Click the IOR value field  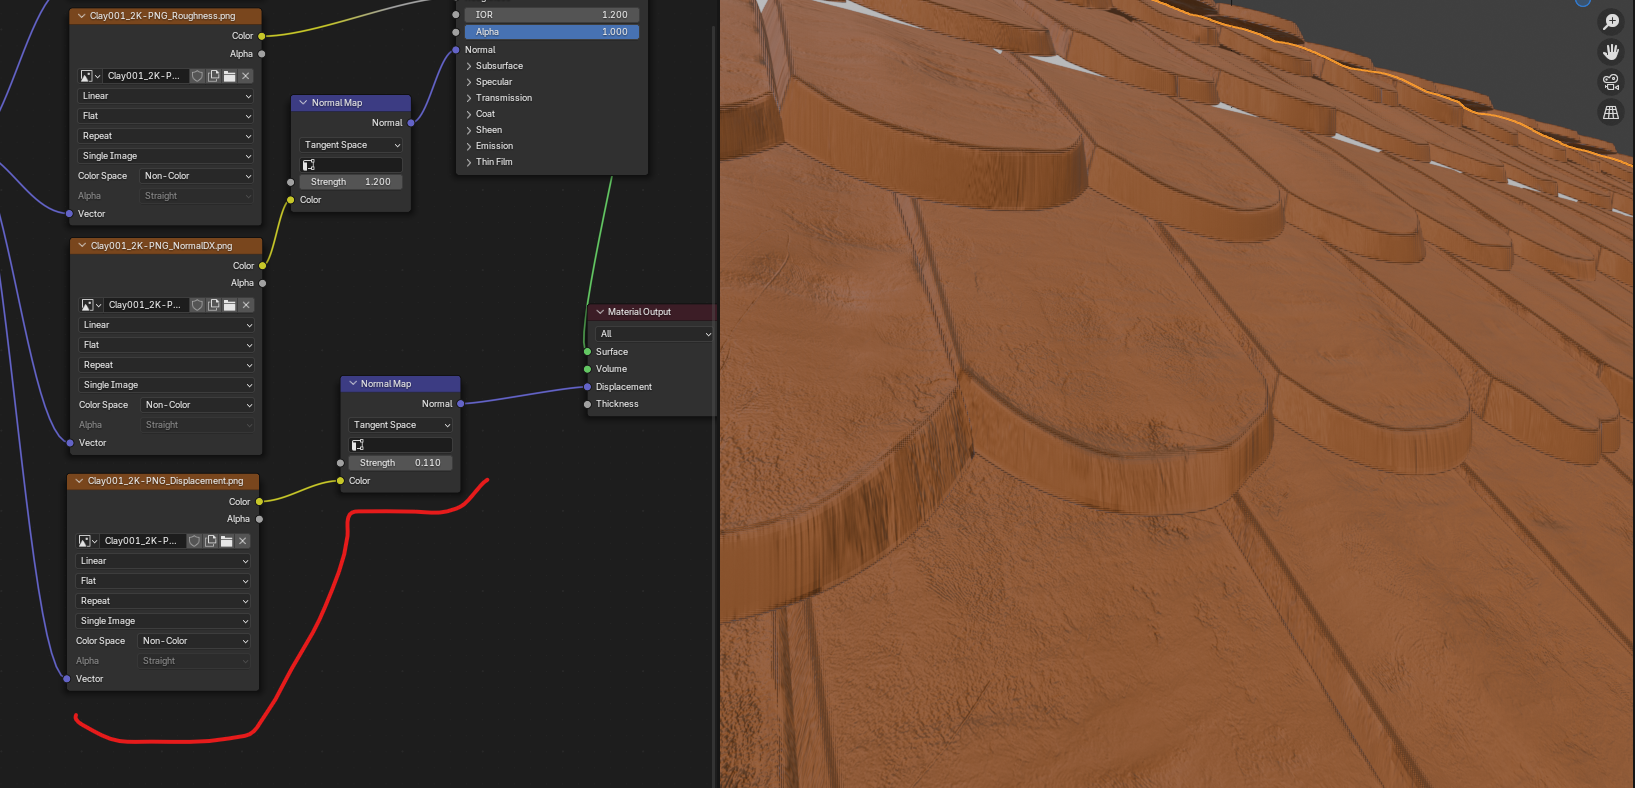[551, 15]
